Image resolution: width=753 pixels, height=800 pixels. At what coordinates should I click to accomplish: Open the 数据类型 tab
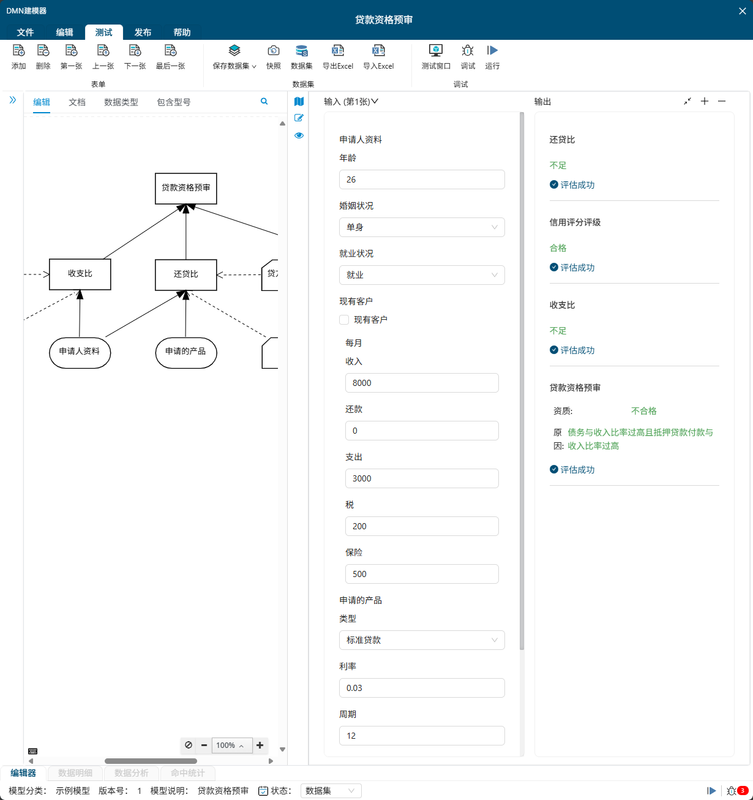[121, 102]
